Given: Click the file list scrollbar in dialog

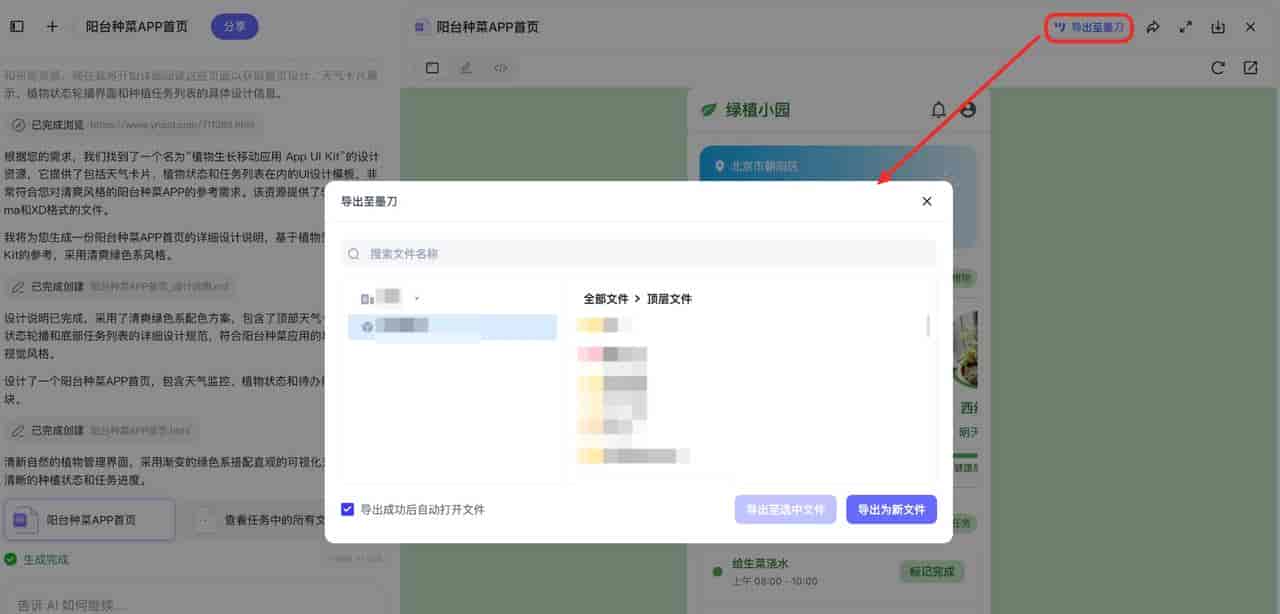Looking at the screenshot, I should point(929,325).
